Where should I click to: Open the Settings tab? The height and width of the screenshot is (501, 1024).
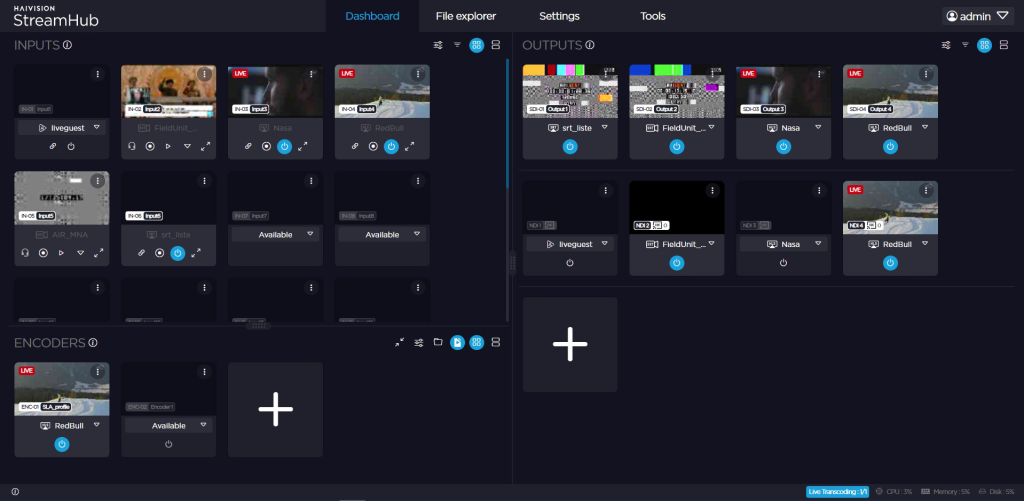[x=559, y=16]
